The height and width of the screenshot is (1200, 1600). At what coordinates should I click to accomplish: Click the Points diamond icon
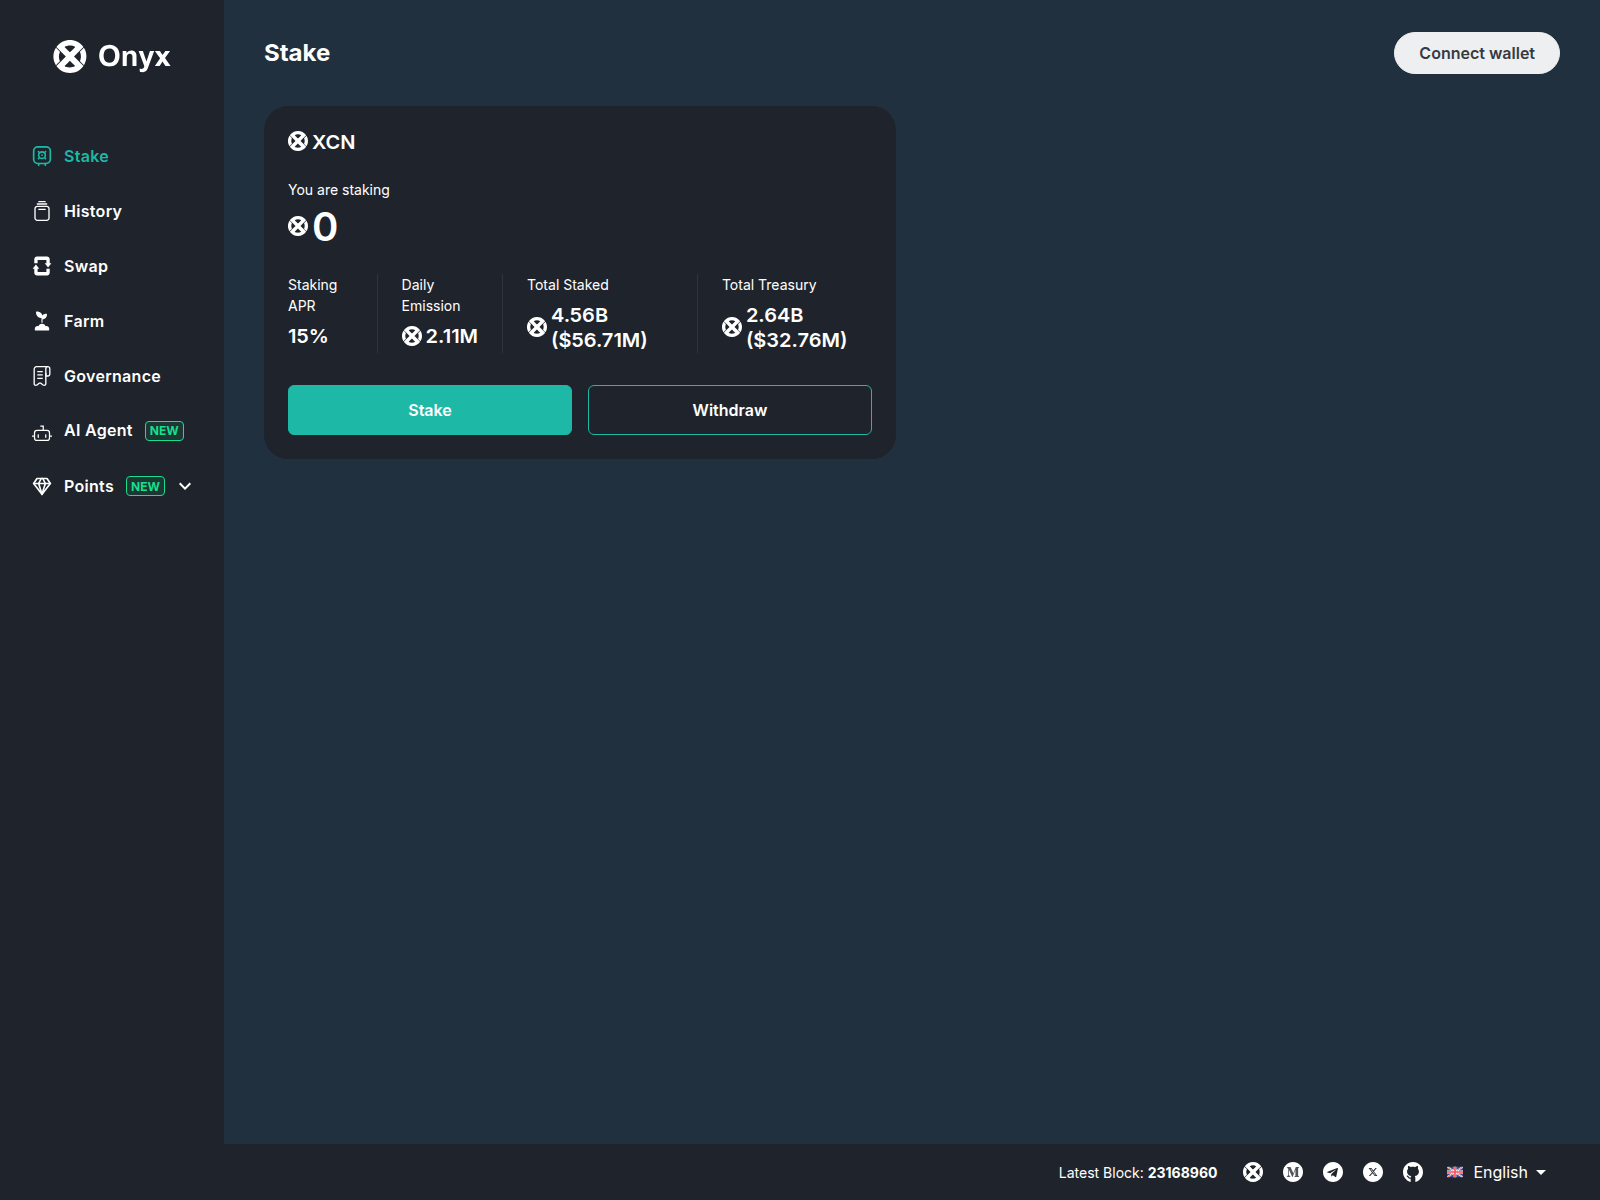[x=42, y=486]
